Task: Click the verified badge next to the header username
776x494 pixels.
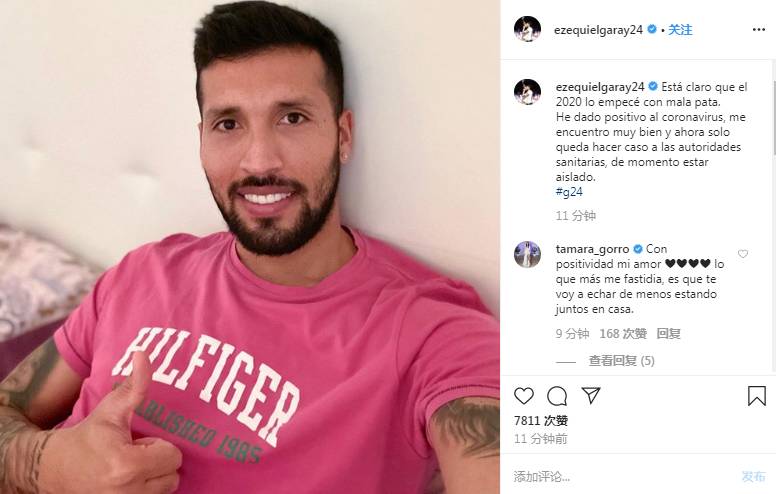Action: click(x=652, y=29)
